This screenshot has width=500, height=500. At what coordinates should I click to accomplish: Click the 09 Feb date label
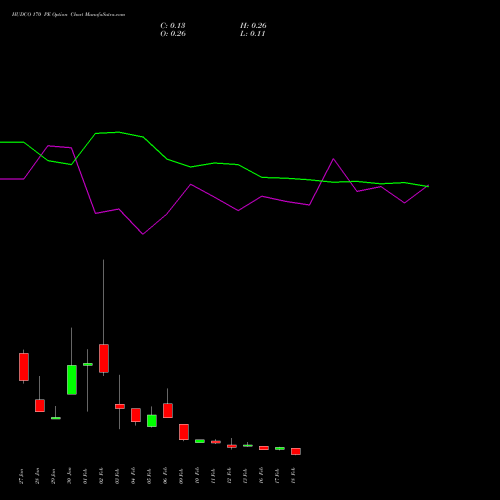click(182, 476)
